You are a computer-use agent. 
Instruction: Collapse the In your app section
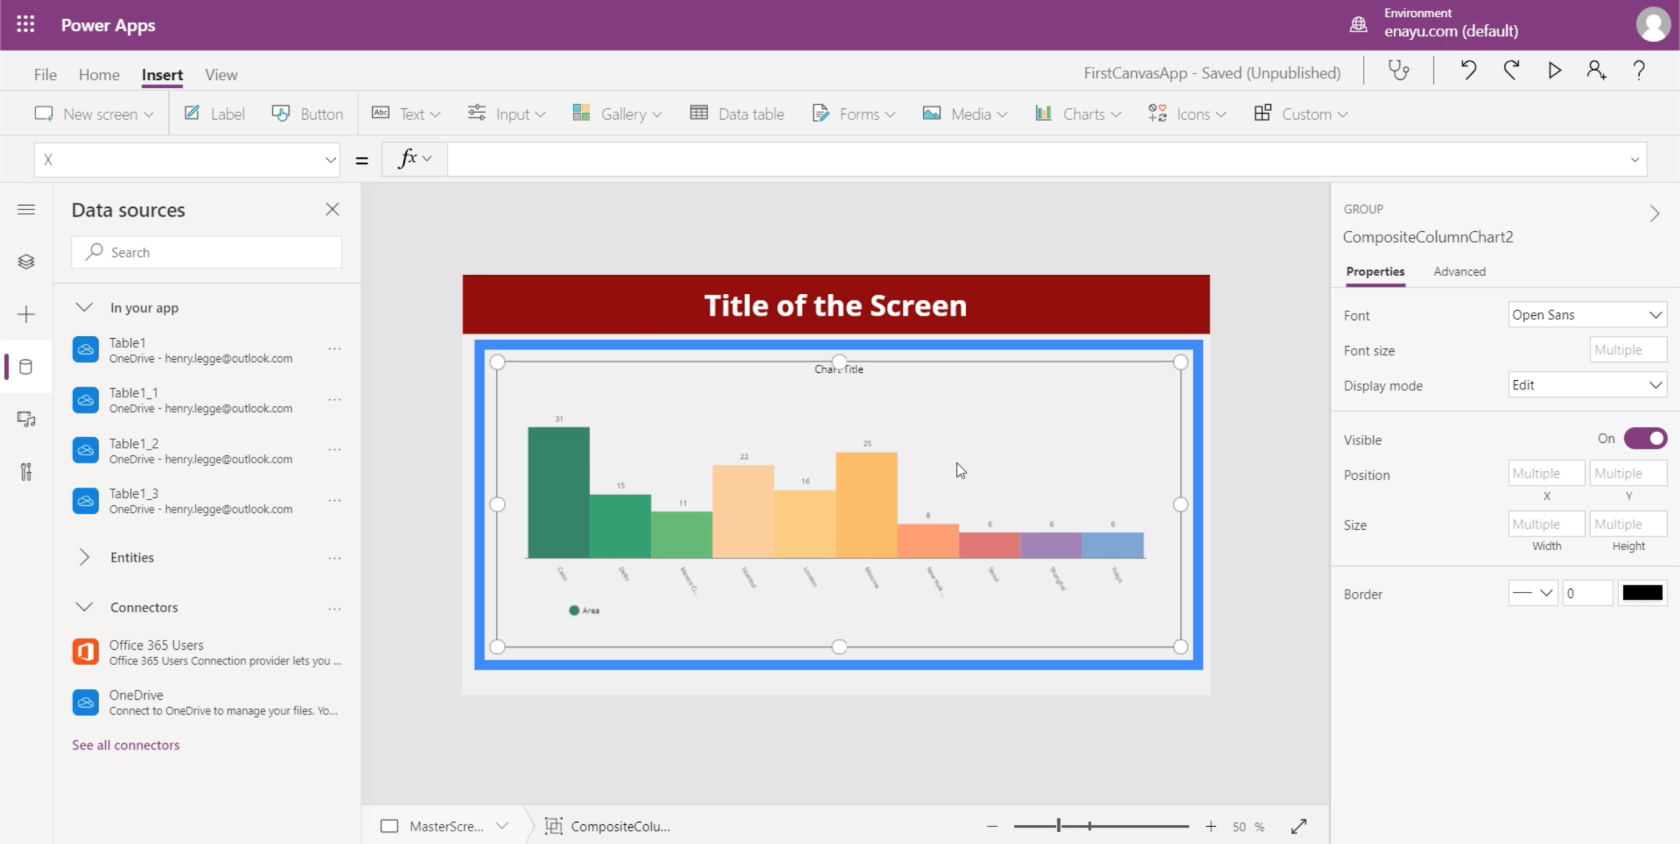click(84, 307)
